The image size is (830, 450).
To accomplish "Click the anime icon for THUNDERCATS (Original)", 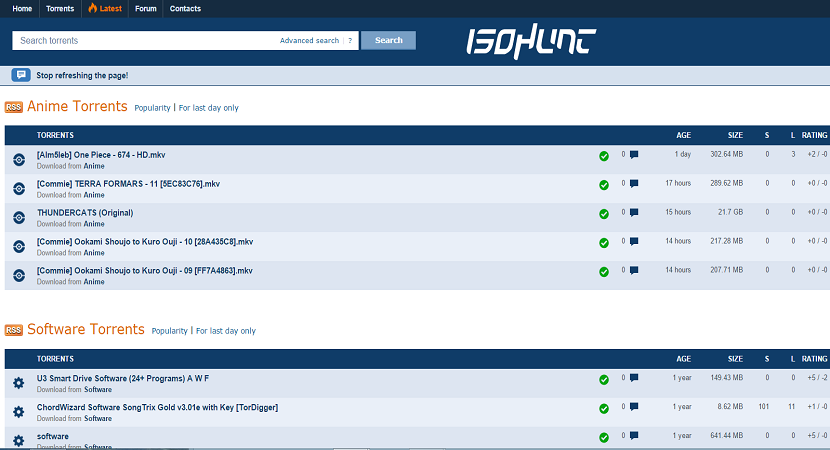I will 19,218.
